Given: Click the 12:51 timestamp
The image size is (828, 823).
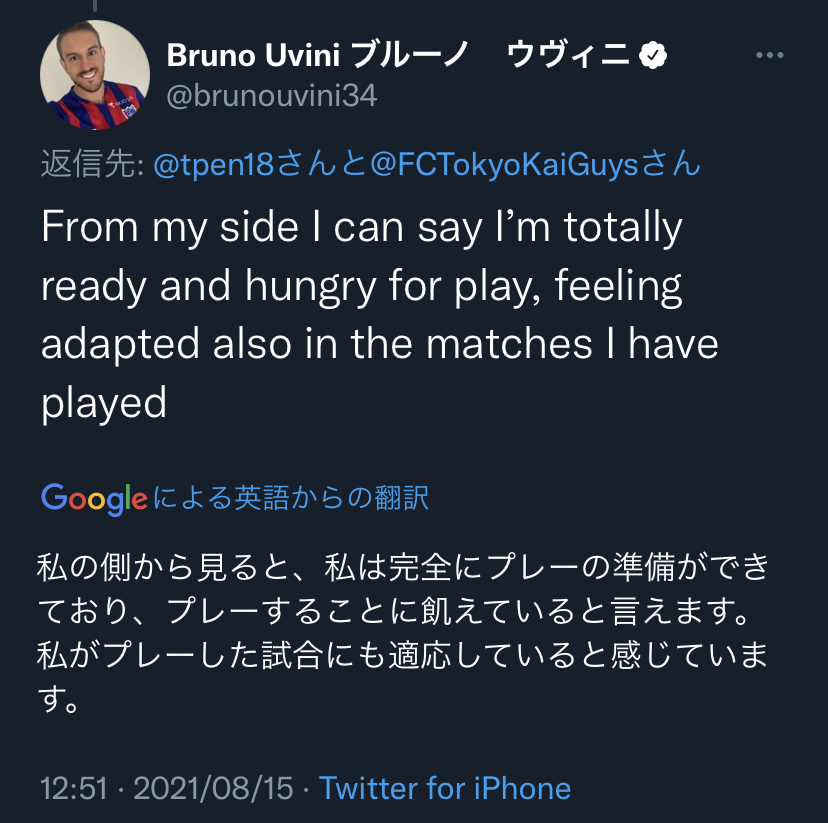Looking at the screenshot, I should (73, 788).
